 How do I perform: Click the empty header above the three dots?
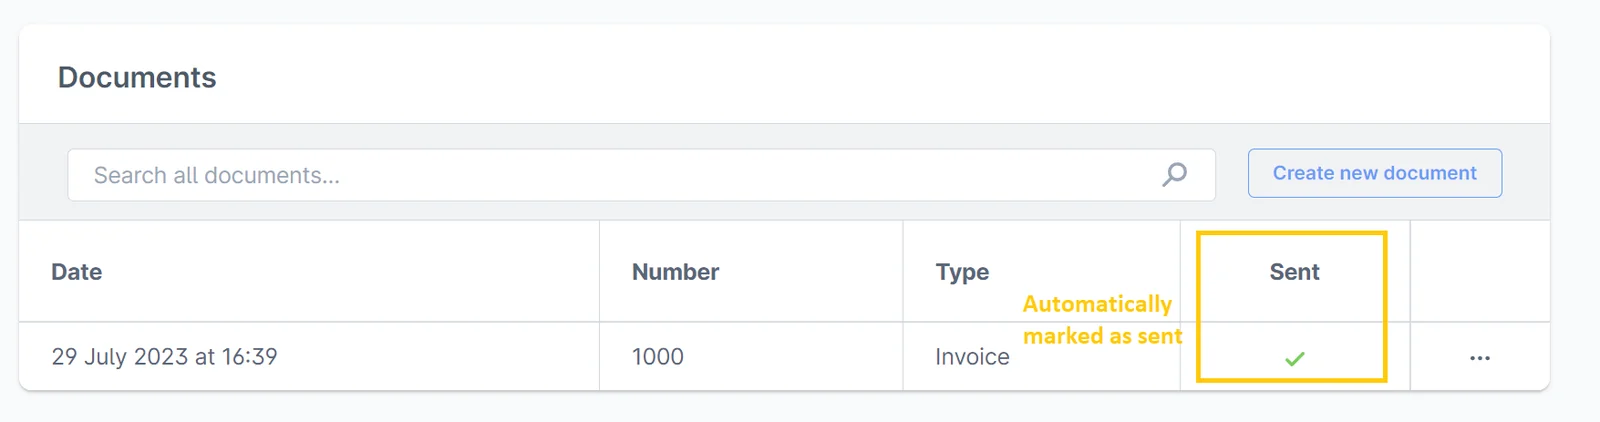pyautogui.click(x=1480, y=272)
